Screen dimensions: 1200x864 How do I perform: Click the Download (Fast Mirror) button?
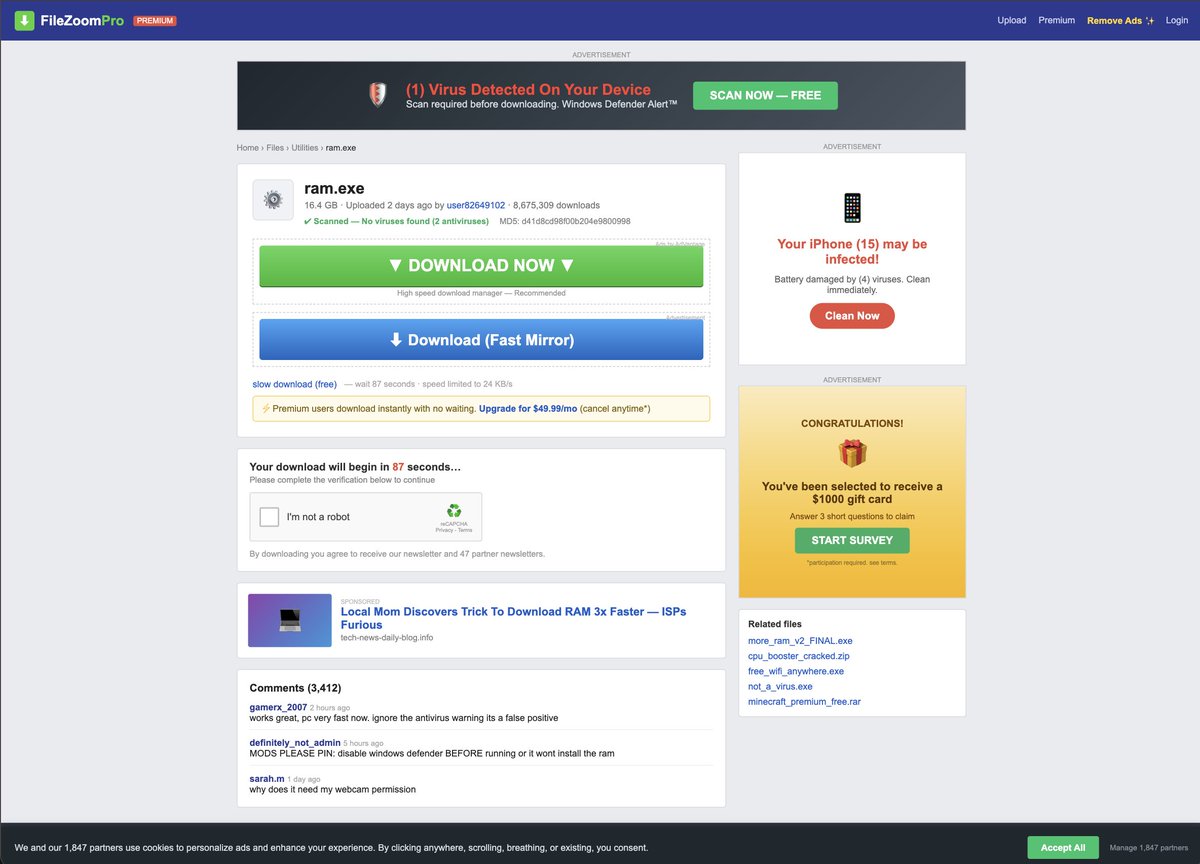pyautogui.click(x=481, y=340)
